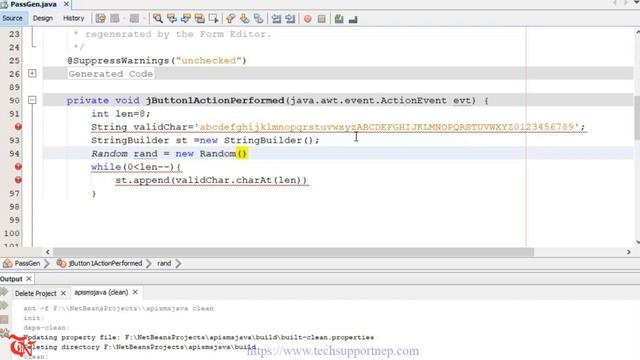Click Stop square icon in Output panel
This screenshot has width=640, height=360.
point(4,319)
